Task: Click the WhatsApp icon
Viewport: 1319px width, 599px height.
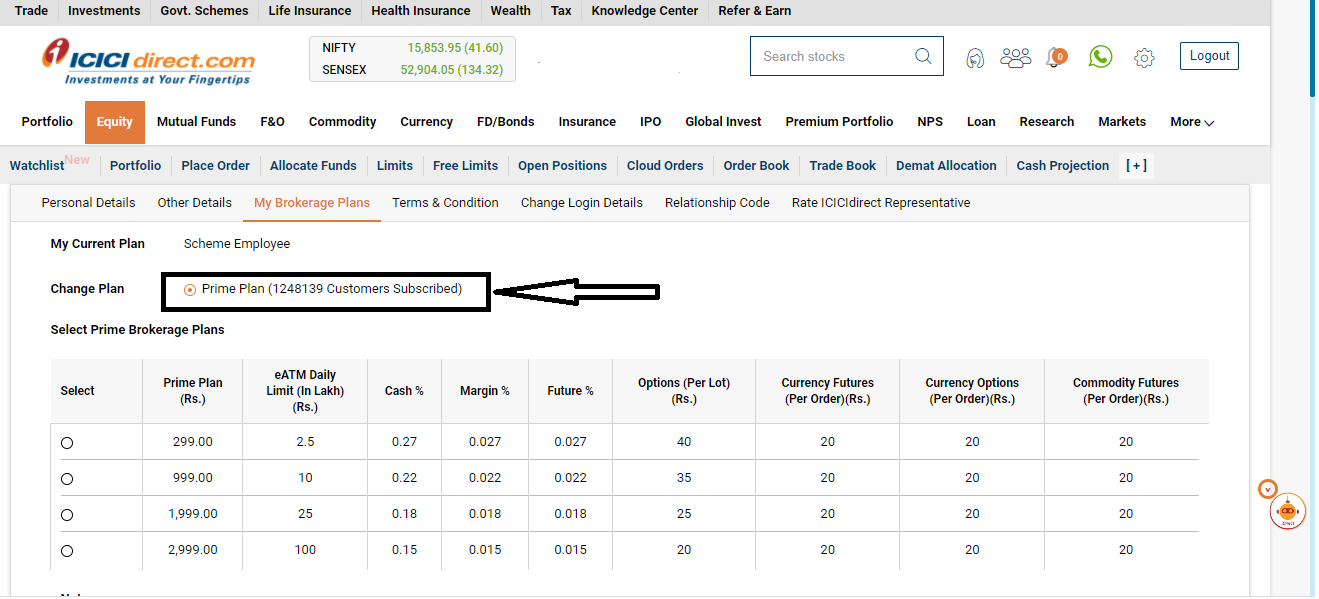Action: [x=1101, y=57]
